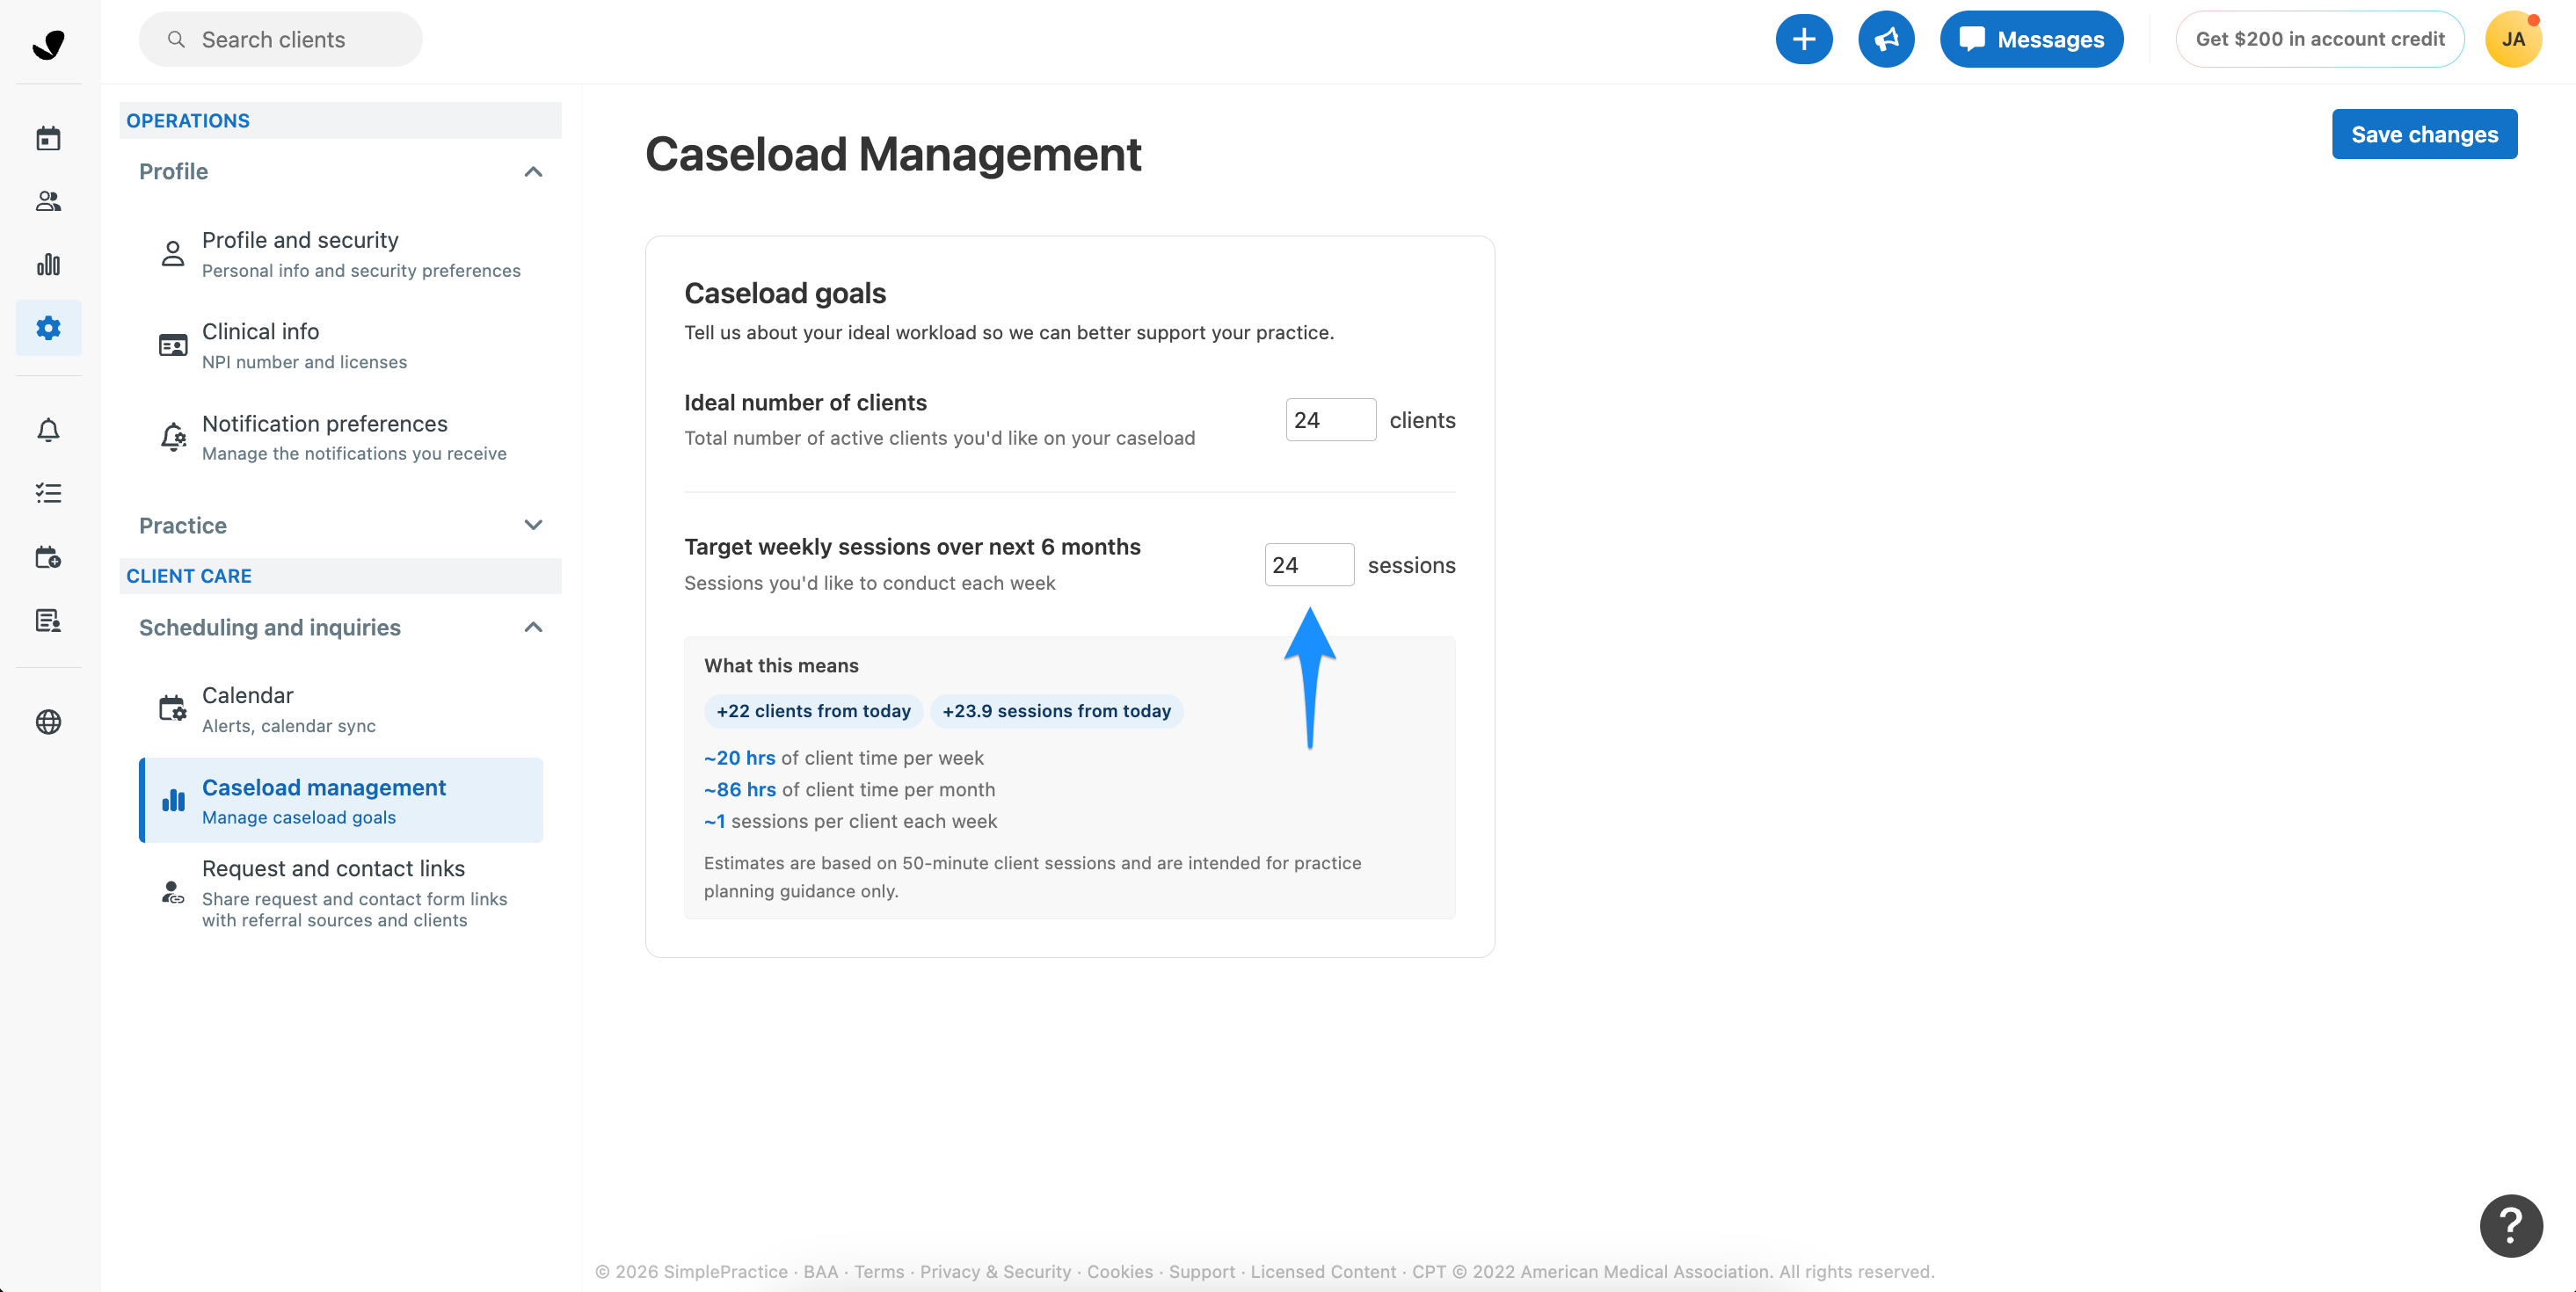Open the help question mark button
Screen dimensions: 2576x1292
(x=2510, y=1225)
